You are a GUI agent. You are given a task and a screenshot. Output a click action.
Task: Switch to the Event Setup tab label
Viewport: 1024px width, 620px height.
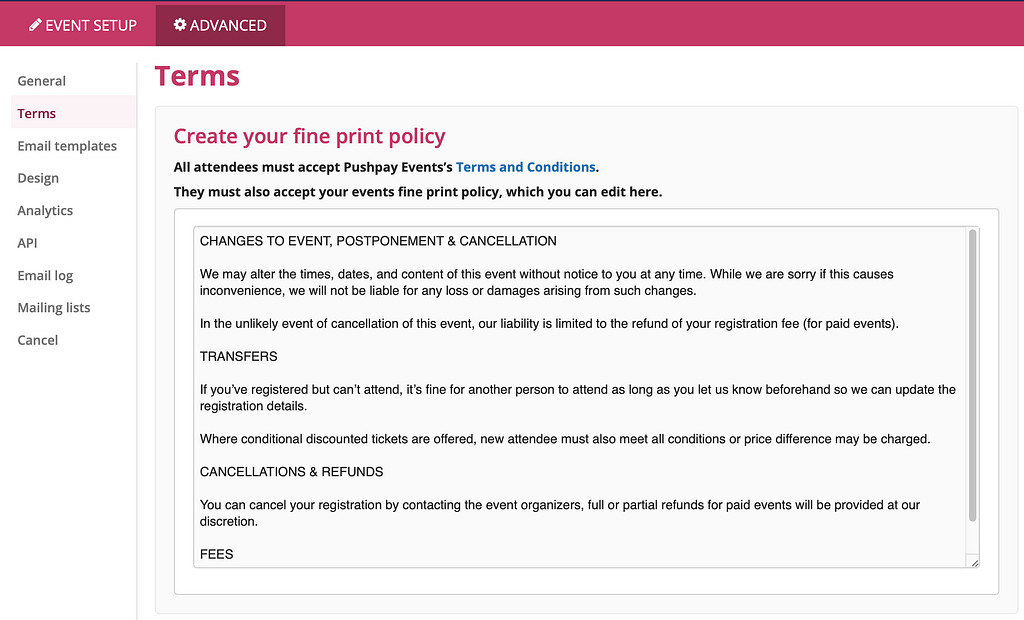coord(91,25)
